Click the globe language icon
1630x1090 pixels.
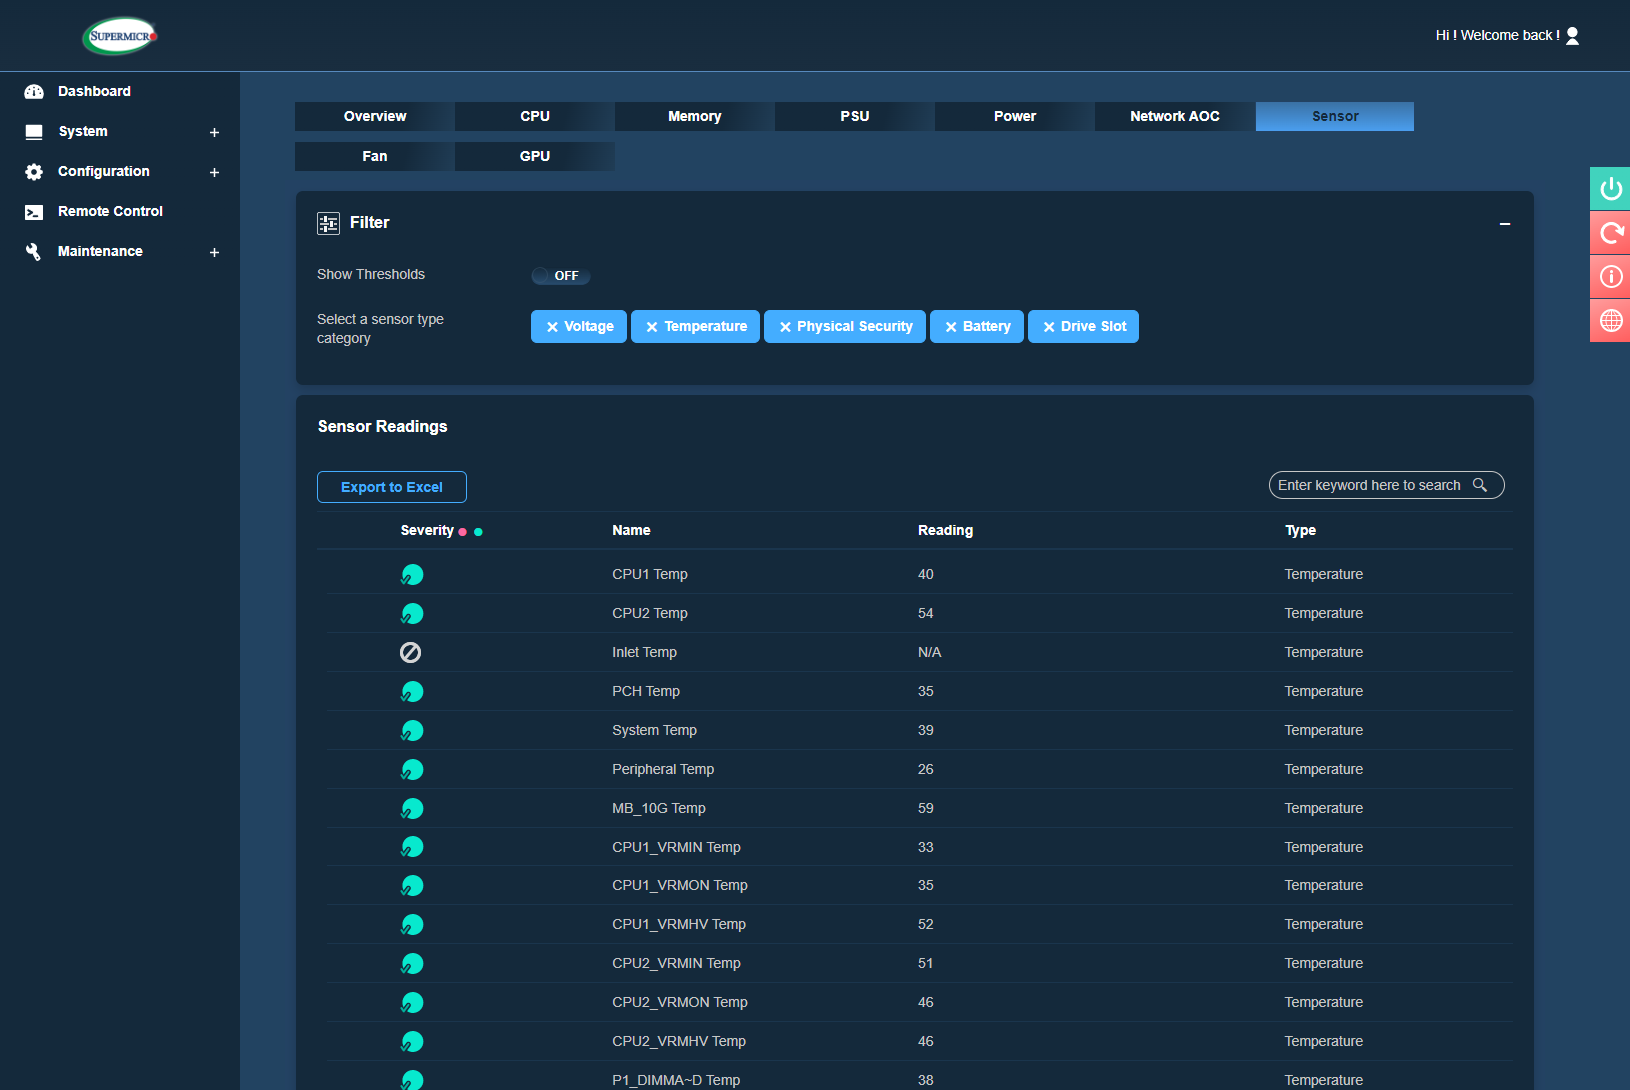[x=1610, y=321]
